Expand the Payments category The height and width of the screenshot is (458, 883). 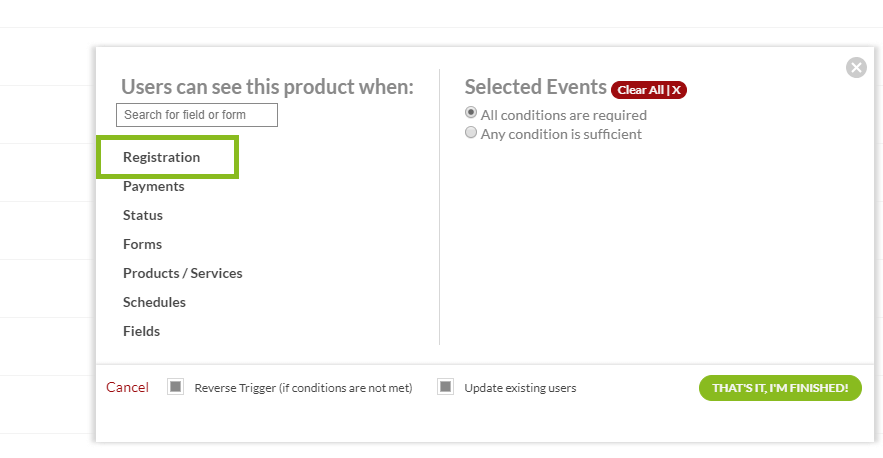[x=154, y=187]
